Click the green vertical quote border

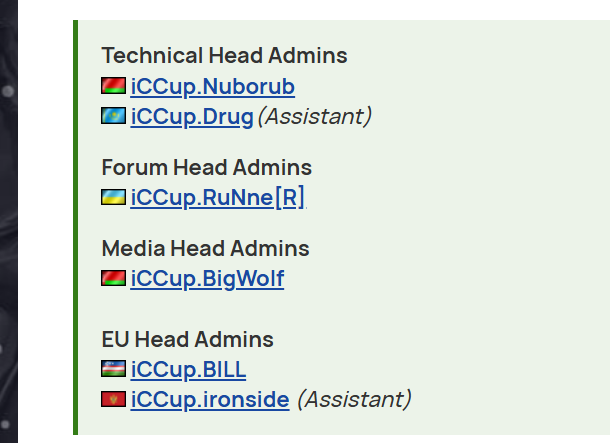click(x=75, y=227)
